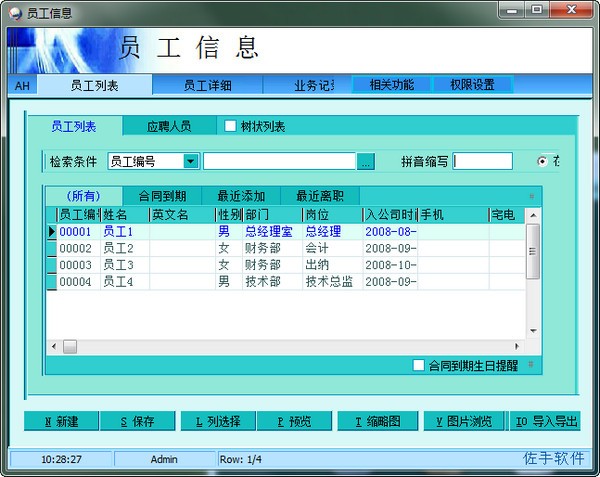This screenshot has height=477, width=600.
Task: Click the grip icon beside the birthday reminder checkbox
Action: tap(531, 365)
